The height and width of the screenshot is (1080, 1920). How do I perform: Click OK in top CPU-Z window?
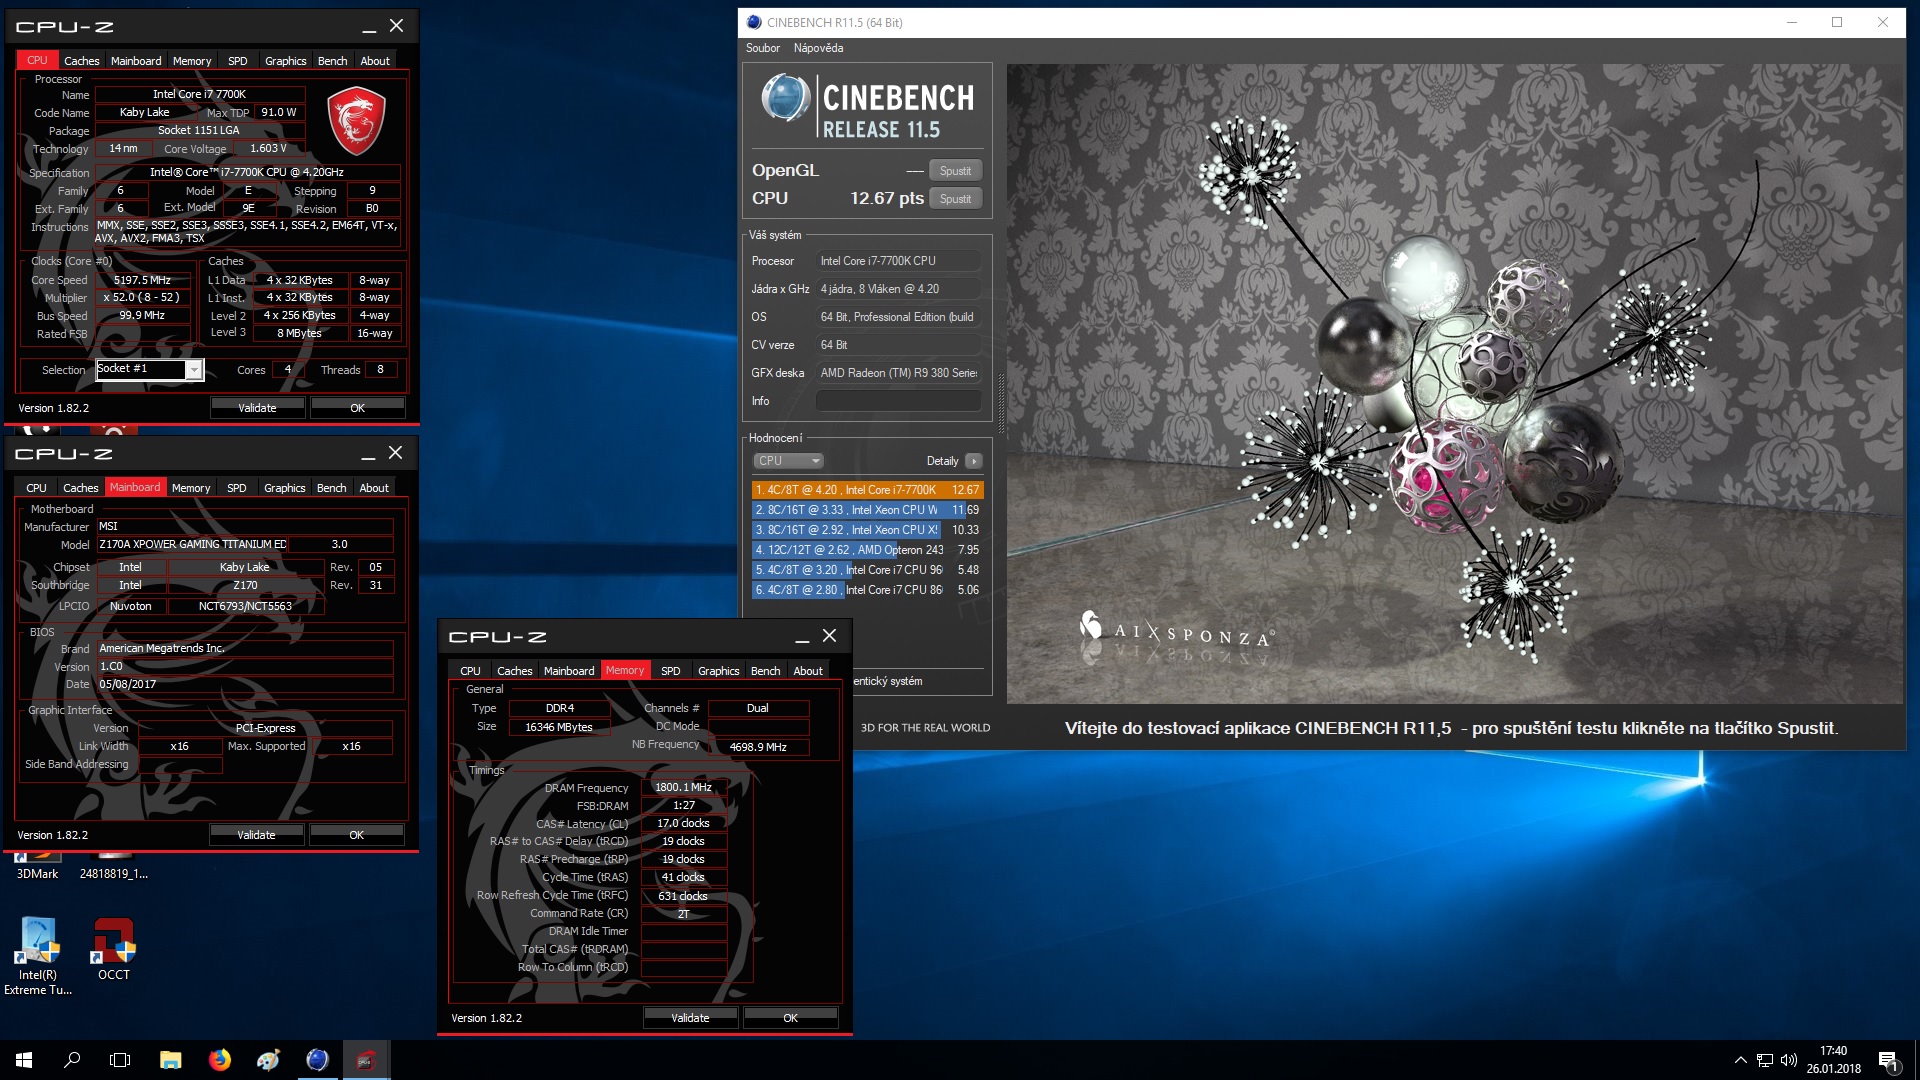click(357, 408)
